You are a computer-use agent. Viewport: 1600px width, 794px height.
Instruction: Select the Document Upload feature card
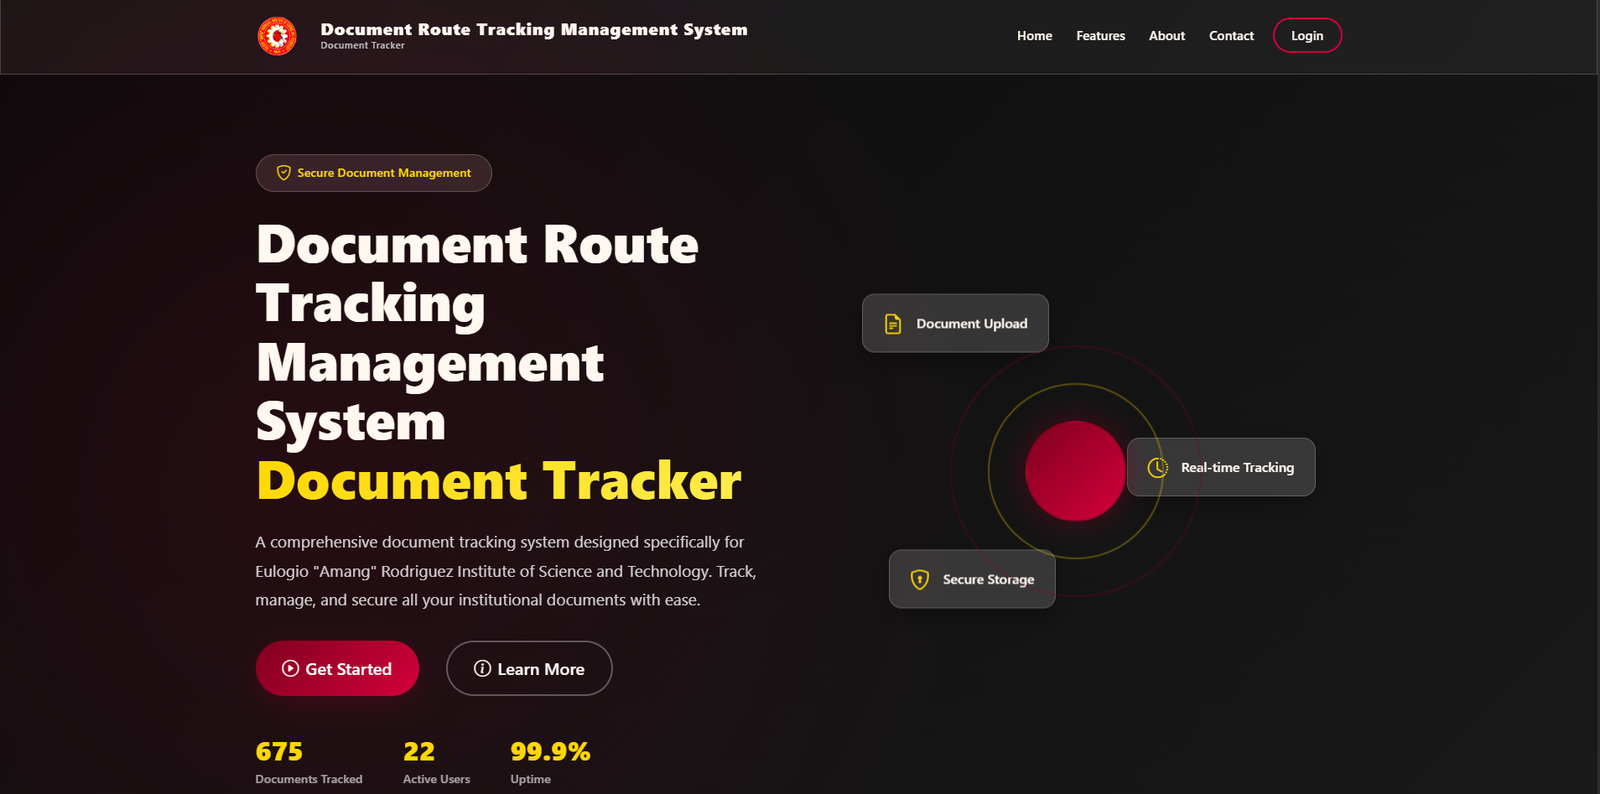[955, 323]
